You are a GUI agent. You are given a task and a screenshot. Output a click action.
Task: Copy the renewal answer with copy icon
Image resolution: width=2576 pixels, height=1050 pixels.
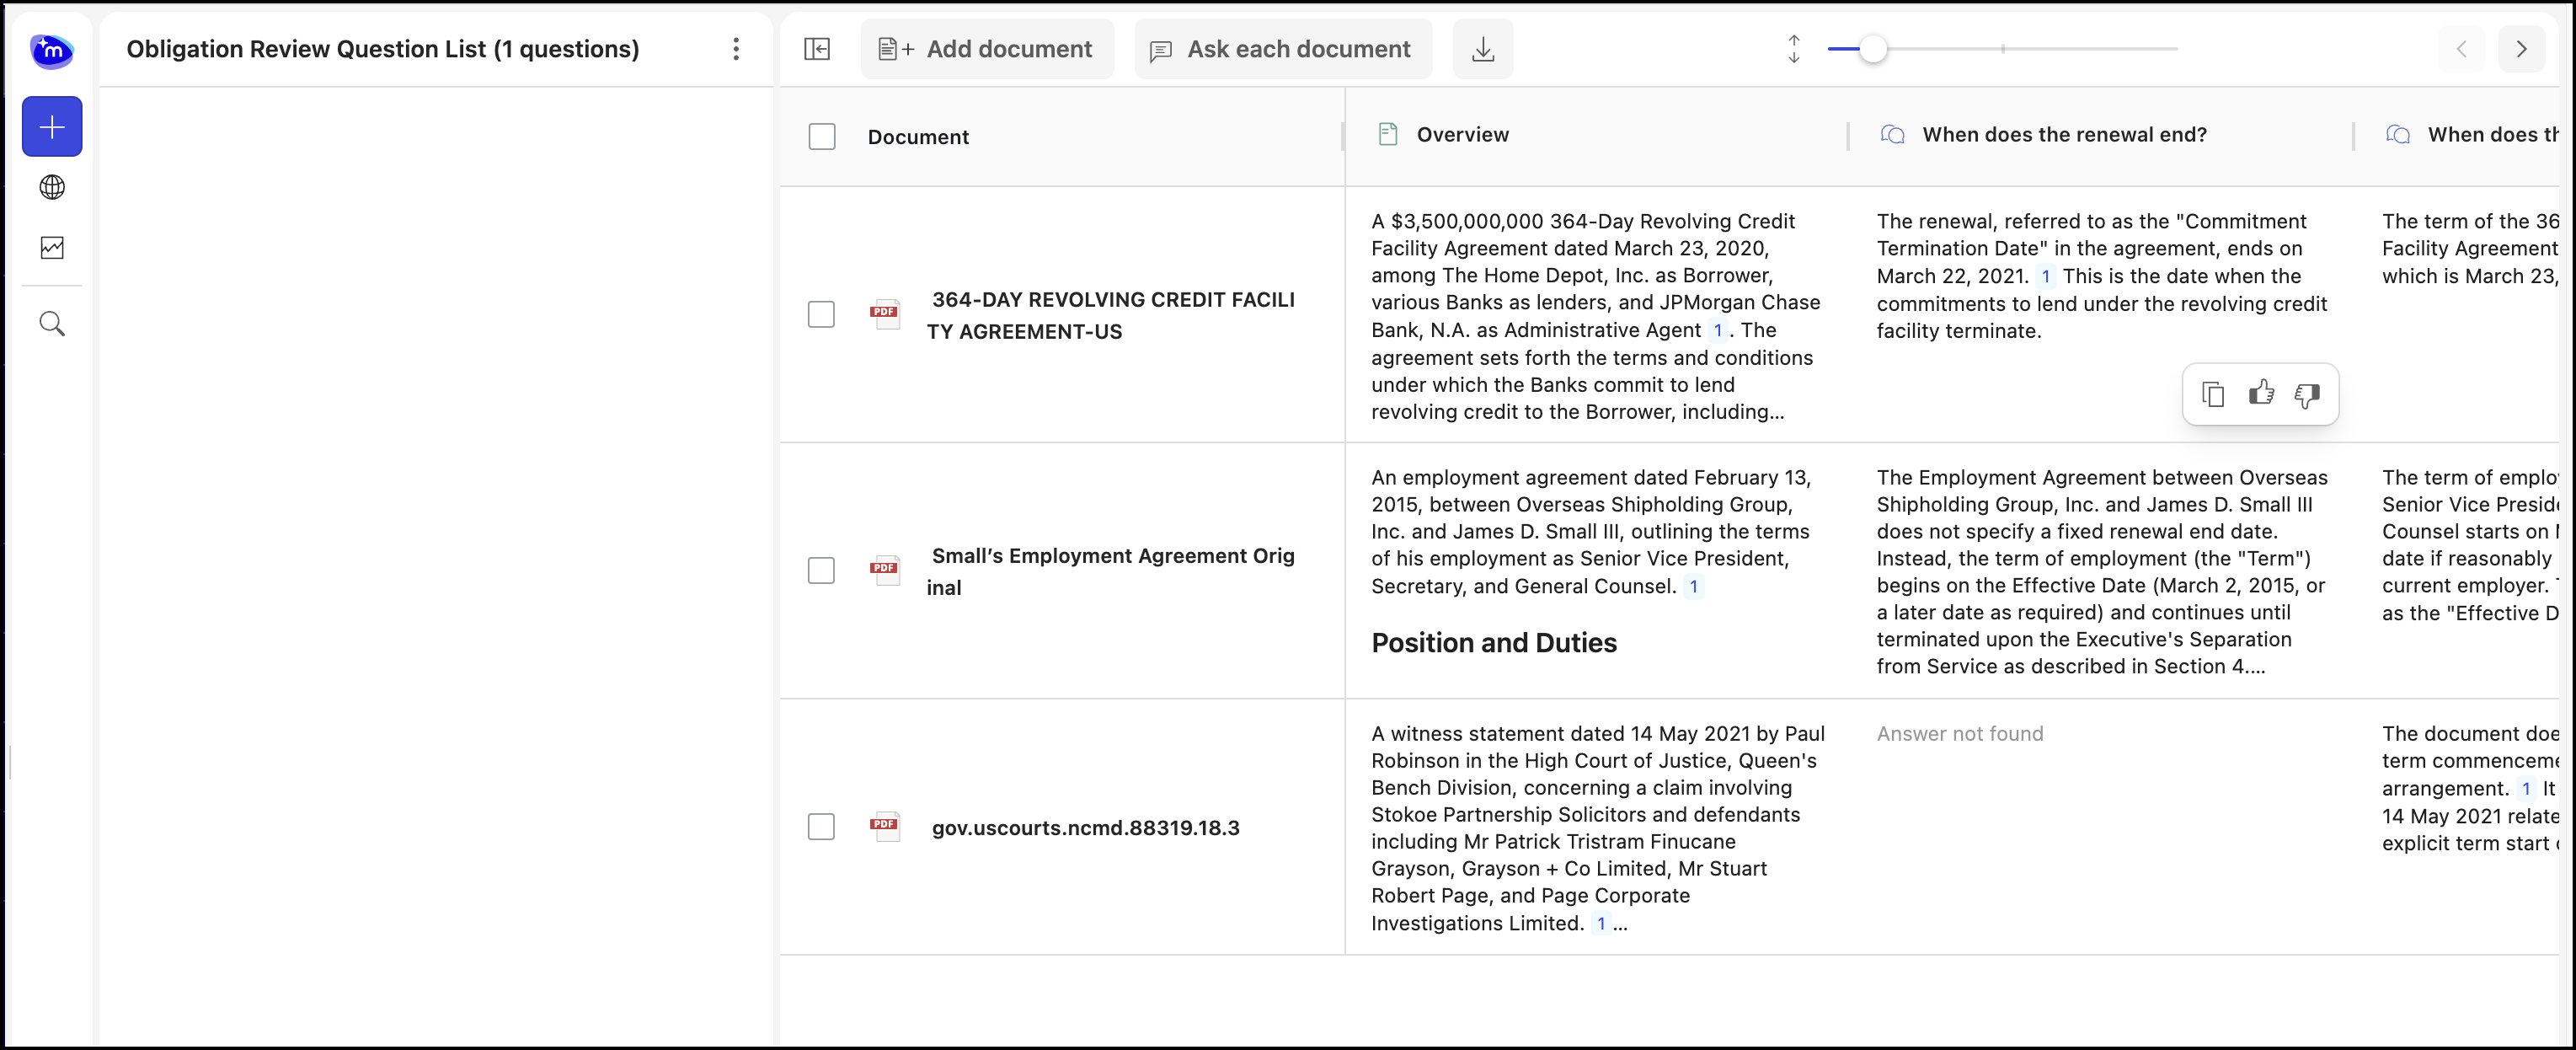(x=2213, y=394)
